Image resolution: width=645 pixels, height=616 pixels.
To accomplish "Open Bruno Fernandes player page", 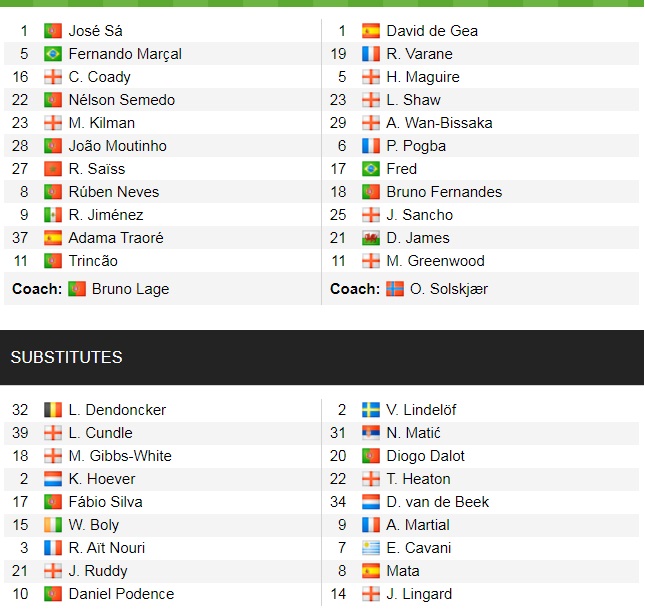I will pos(444,192).
